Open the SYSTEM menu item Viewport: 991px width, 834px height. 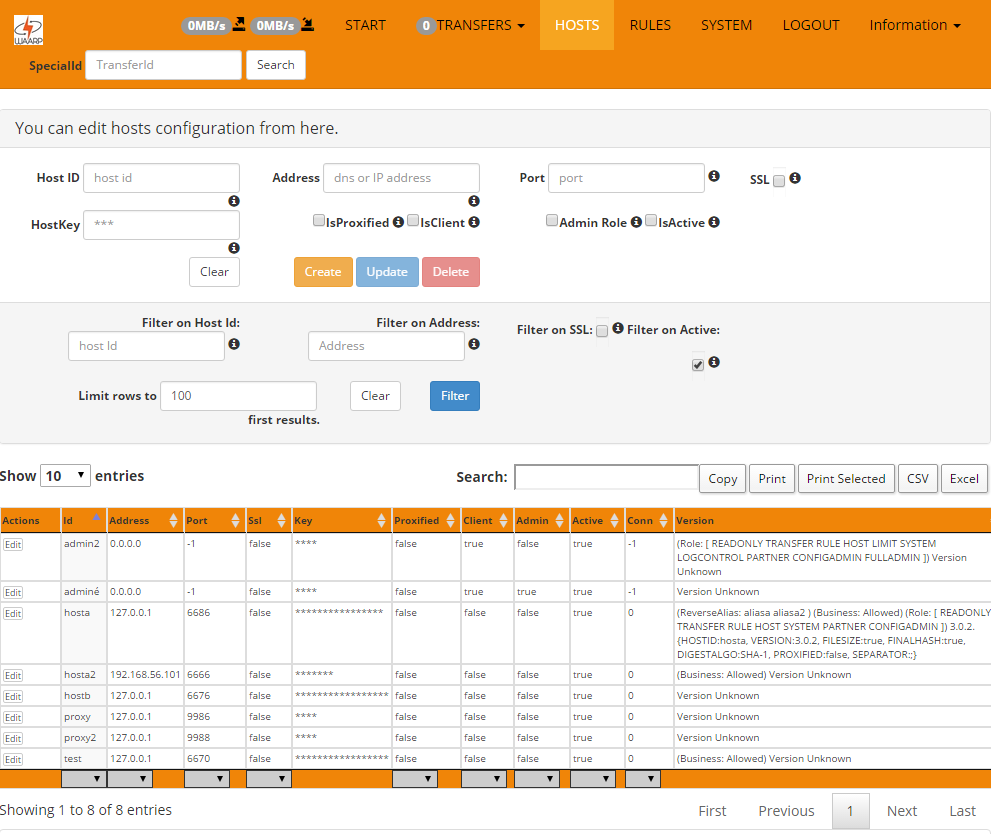[x=726, y=25]
